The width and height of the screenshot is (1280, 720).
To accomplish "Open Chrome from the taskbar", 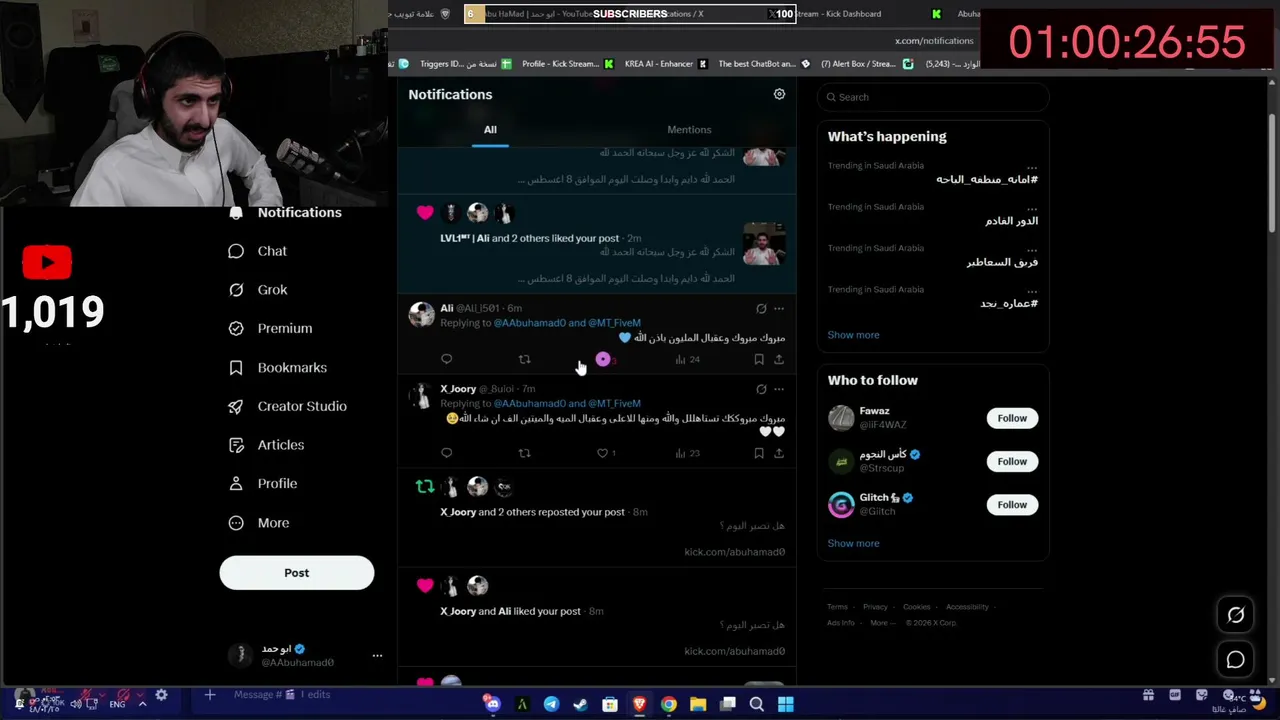I will pyautogui.click(x=669, y=705).
